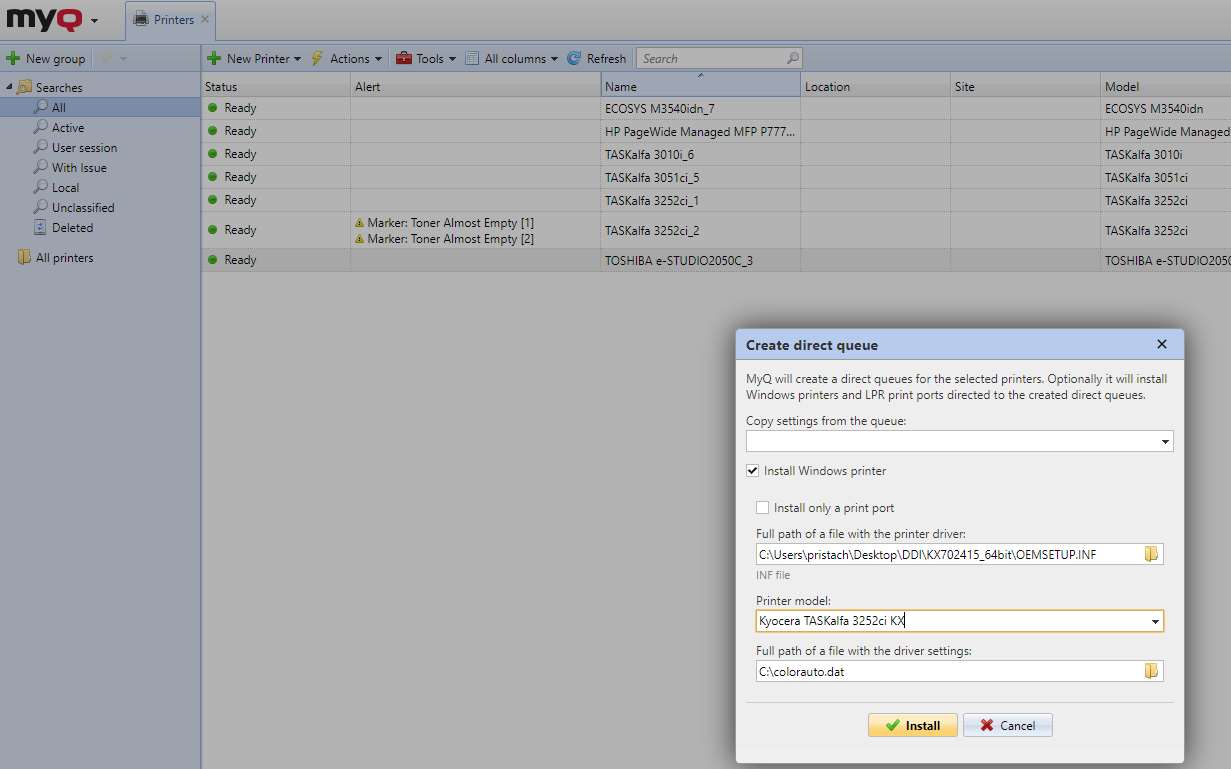Click the Install button
1231x769 pixels.
(x=912, y=725)
